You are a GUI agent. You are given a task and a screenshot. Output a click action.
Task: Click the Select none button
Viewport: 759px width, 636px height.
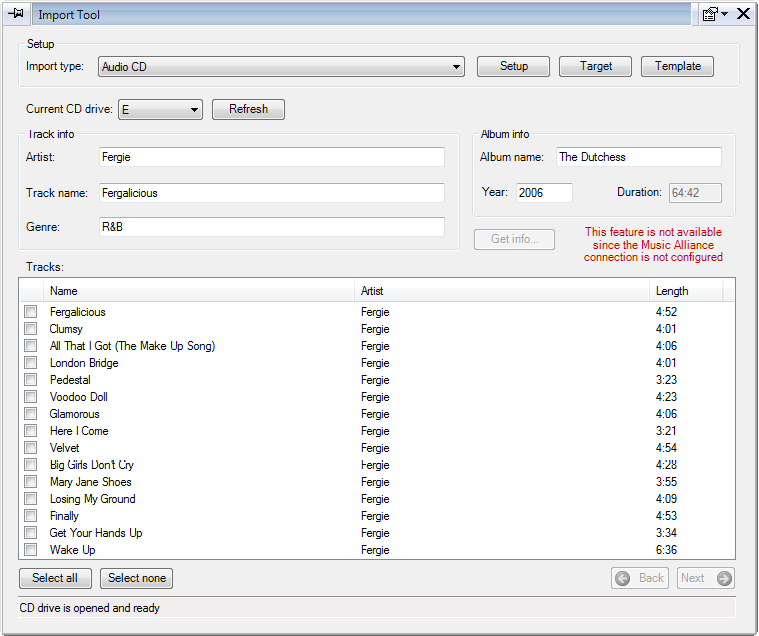coord(137,578)
